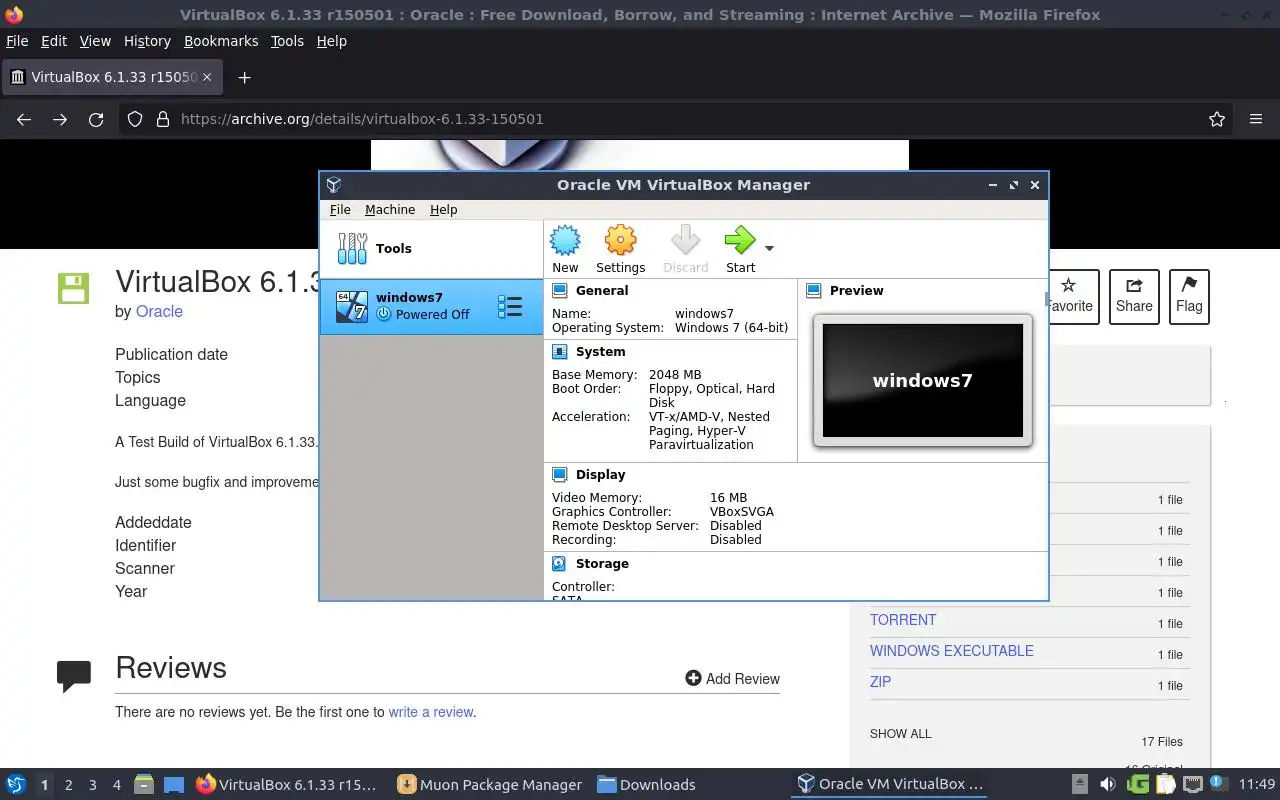The image size is (1280, 800).
Task: Click the green floppy software item icon
Action: [x=74, y=288]
